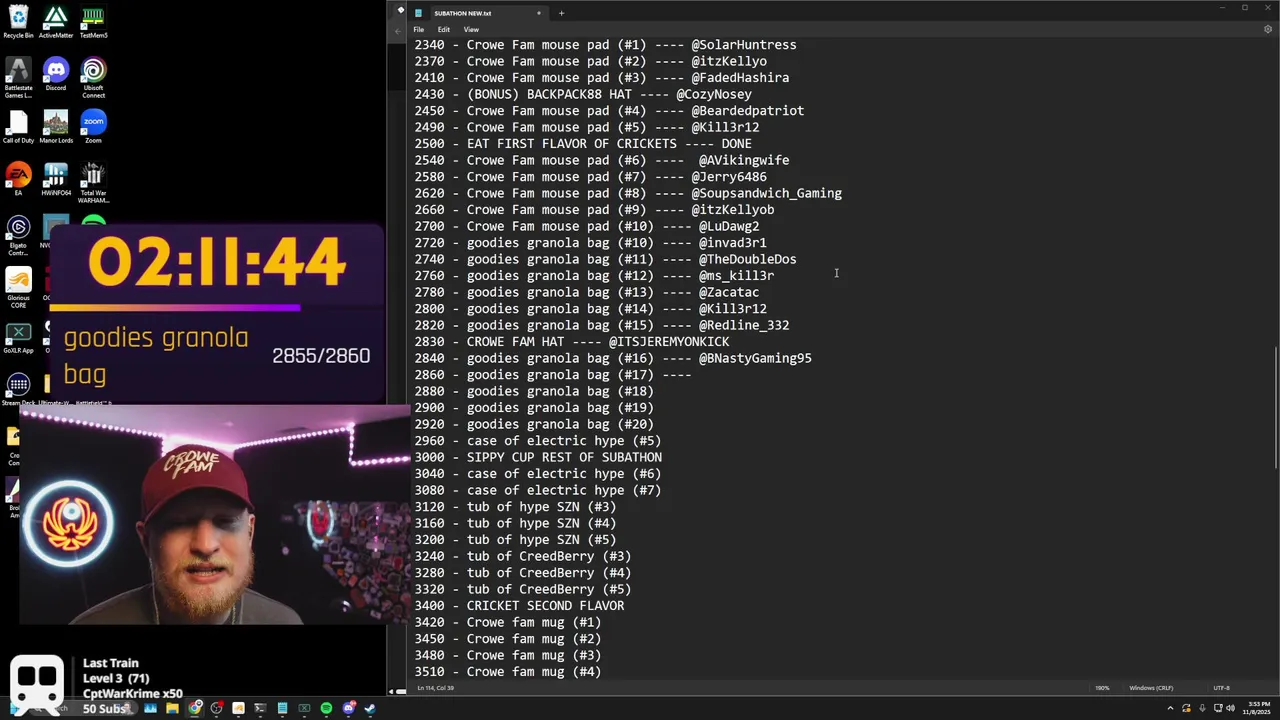Open the Glorious CORE taskbar icon
Image resolution: width=1280 pixels, height=720 pixels.
pos(238,708)
